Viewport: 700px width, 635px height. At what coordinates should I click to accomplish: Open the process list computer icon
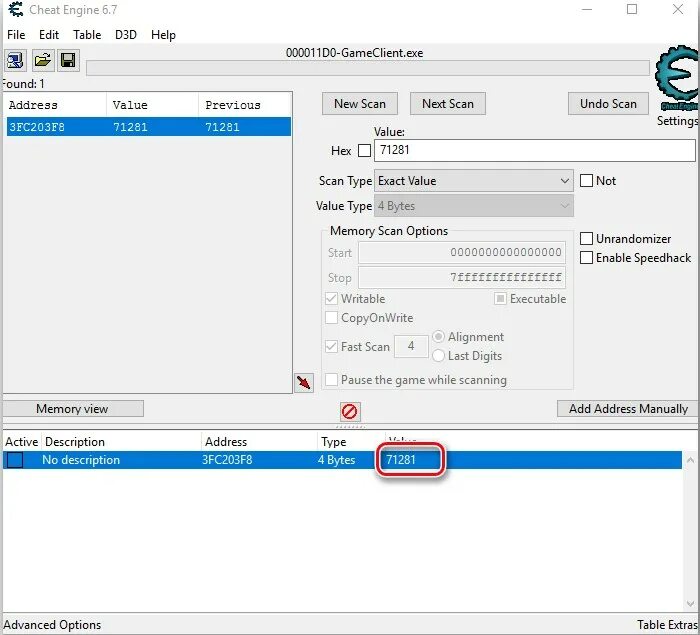pyautogui.click(x=15, y=60)
